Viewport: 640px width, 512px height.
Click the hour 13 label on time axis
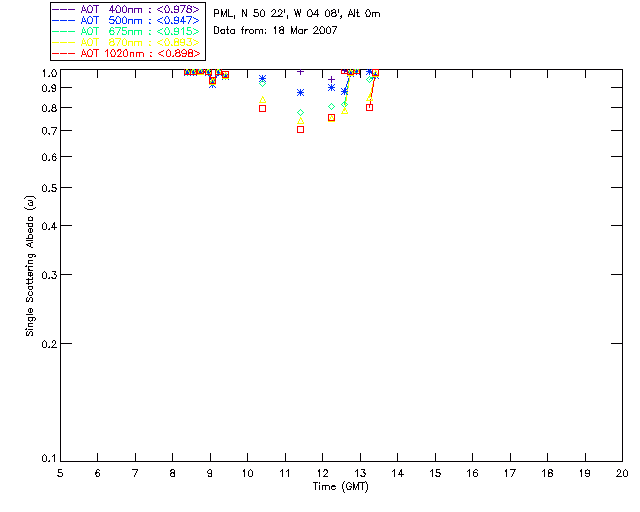point(360,473)
